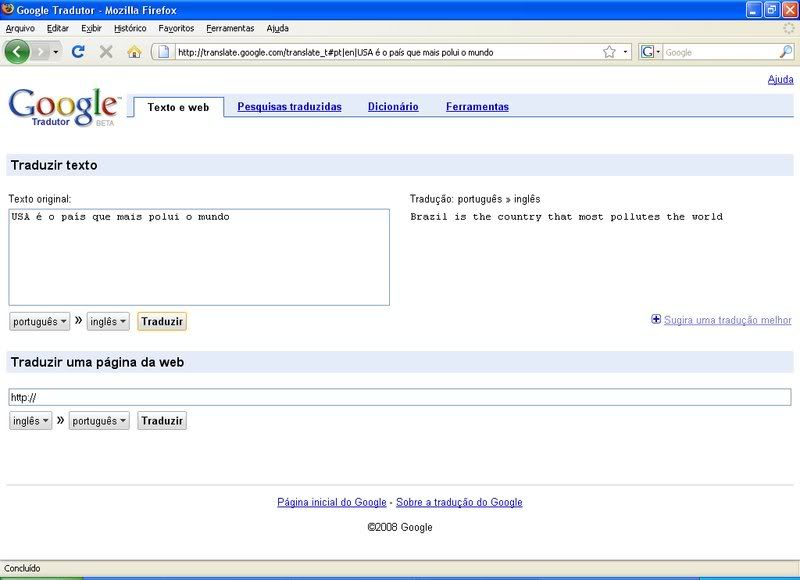Open the Editar menu
The width and height of the screenshot is (800, 580).
(x=58, y=29)
